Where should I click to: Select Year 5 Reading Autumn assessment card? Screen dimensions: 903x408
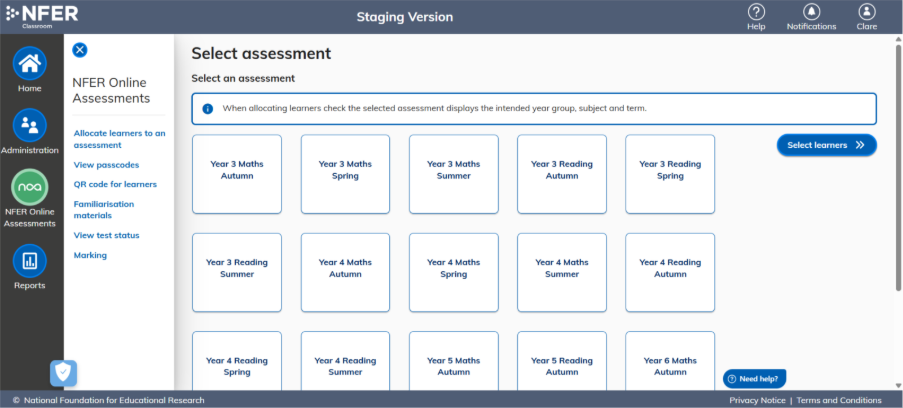[x=561, y=361]
